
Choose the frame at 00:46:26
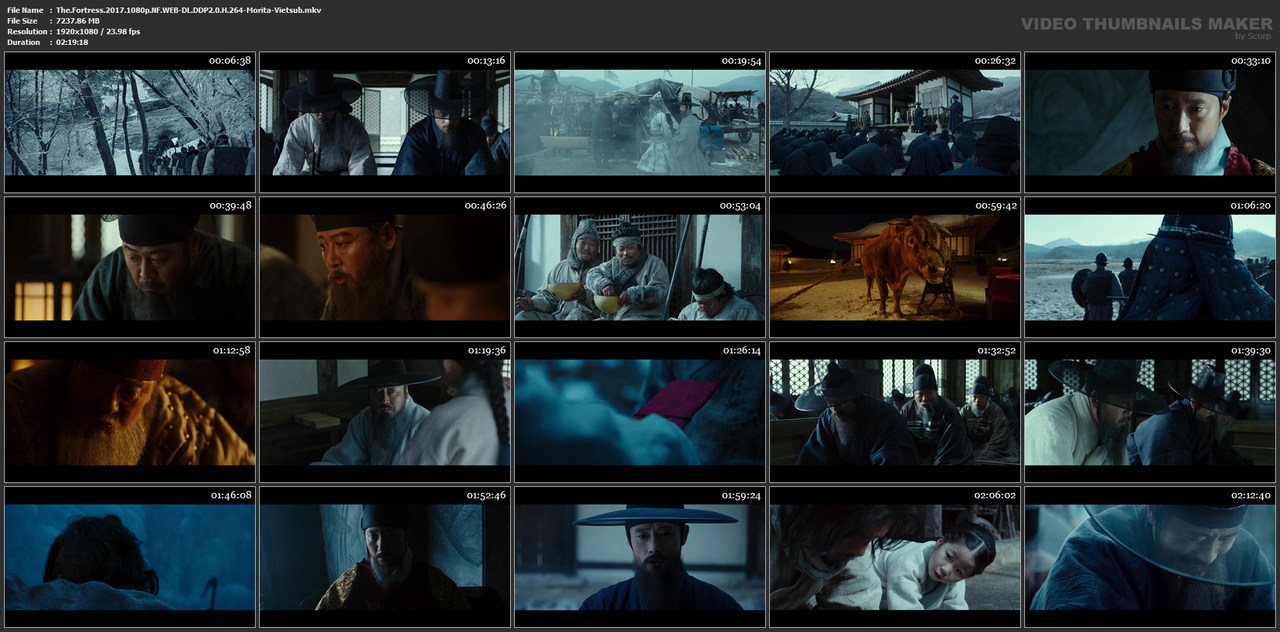(x=385, y=267)
